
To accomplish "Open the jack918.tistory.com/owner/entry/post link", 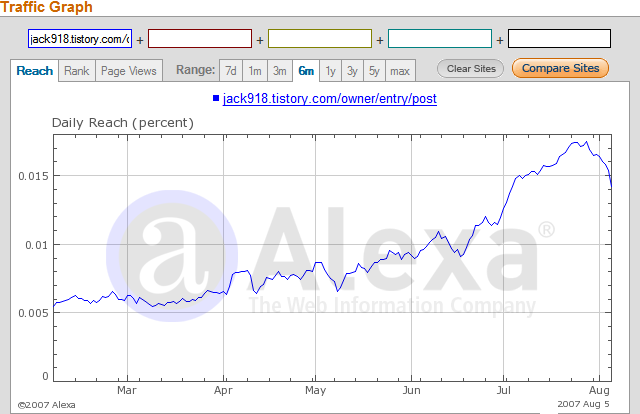I will pyautogui.click(x=330, y=98).
